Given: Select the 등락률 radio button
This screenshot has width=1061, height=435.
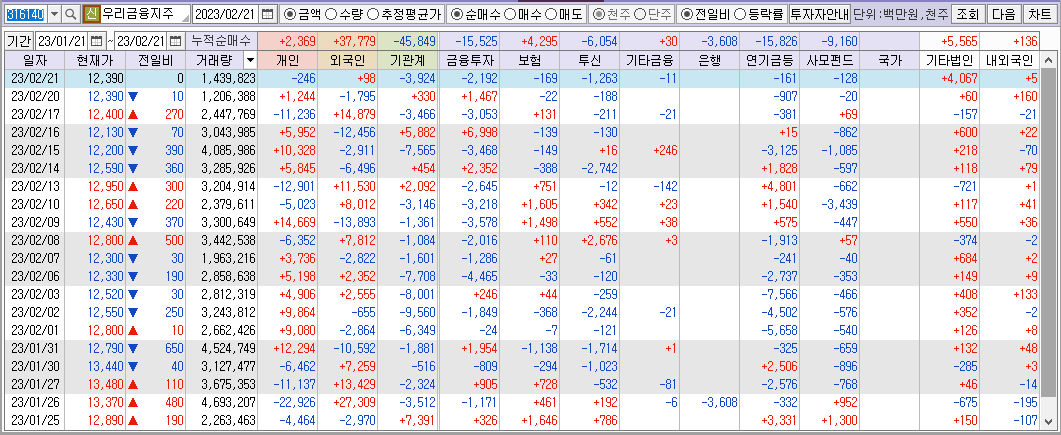Looking at the screenshot, I should pos(740,14).
